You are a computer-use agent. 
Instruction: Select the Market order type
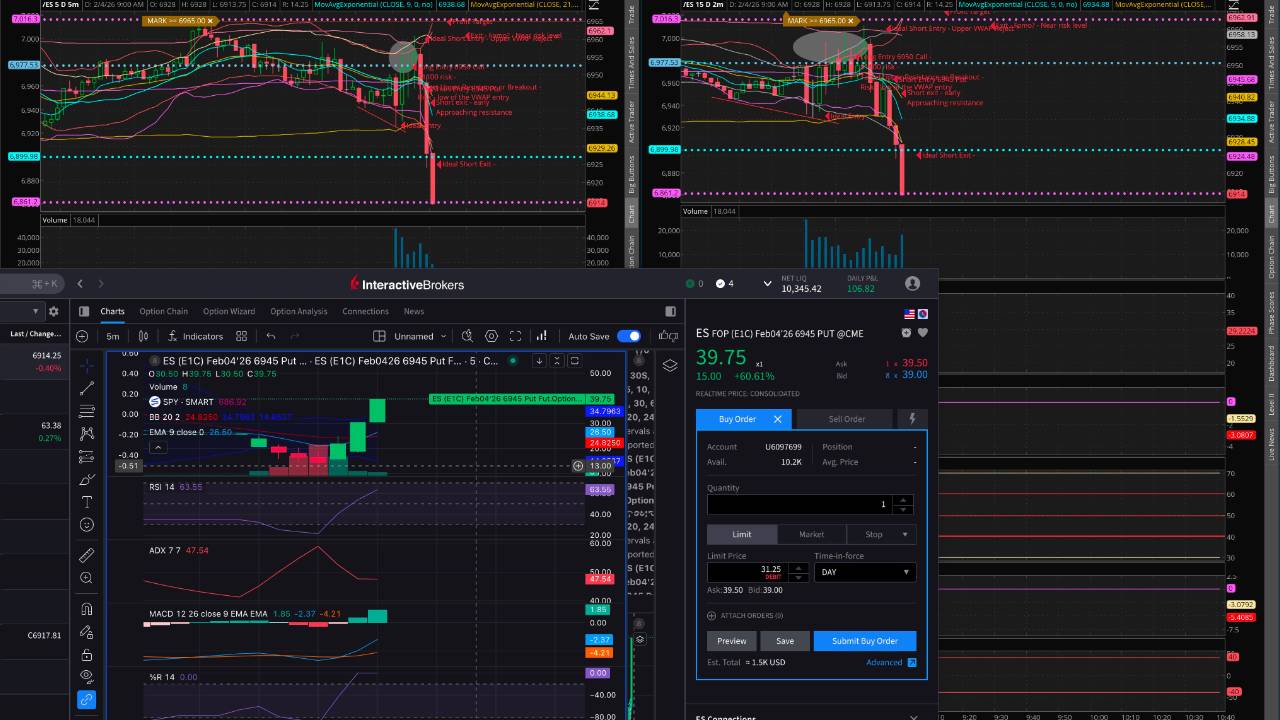point(812,534)
